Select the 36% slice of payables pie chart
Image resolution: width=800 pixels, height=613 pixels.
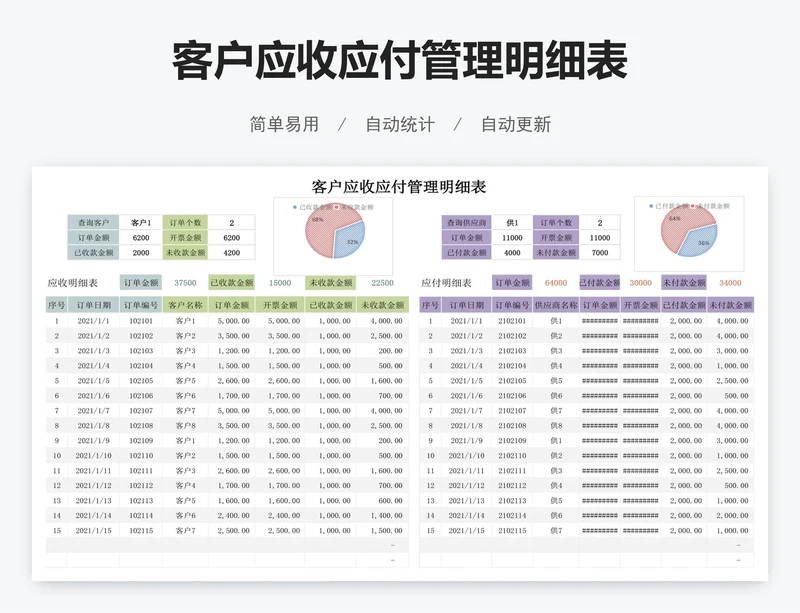click(702, 241)
